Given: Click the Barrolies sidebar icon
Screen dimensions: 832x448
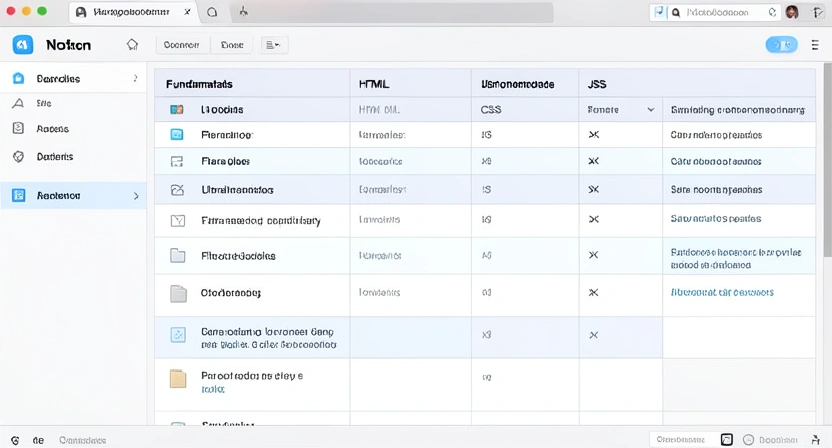Looking at the screenshot, I should click(18, 79).
